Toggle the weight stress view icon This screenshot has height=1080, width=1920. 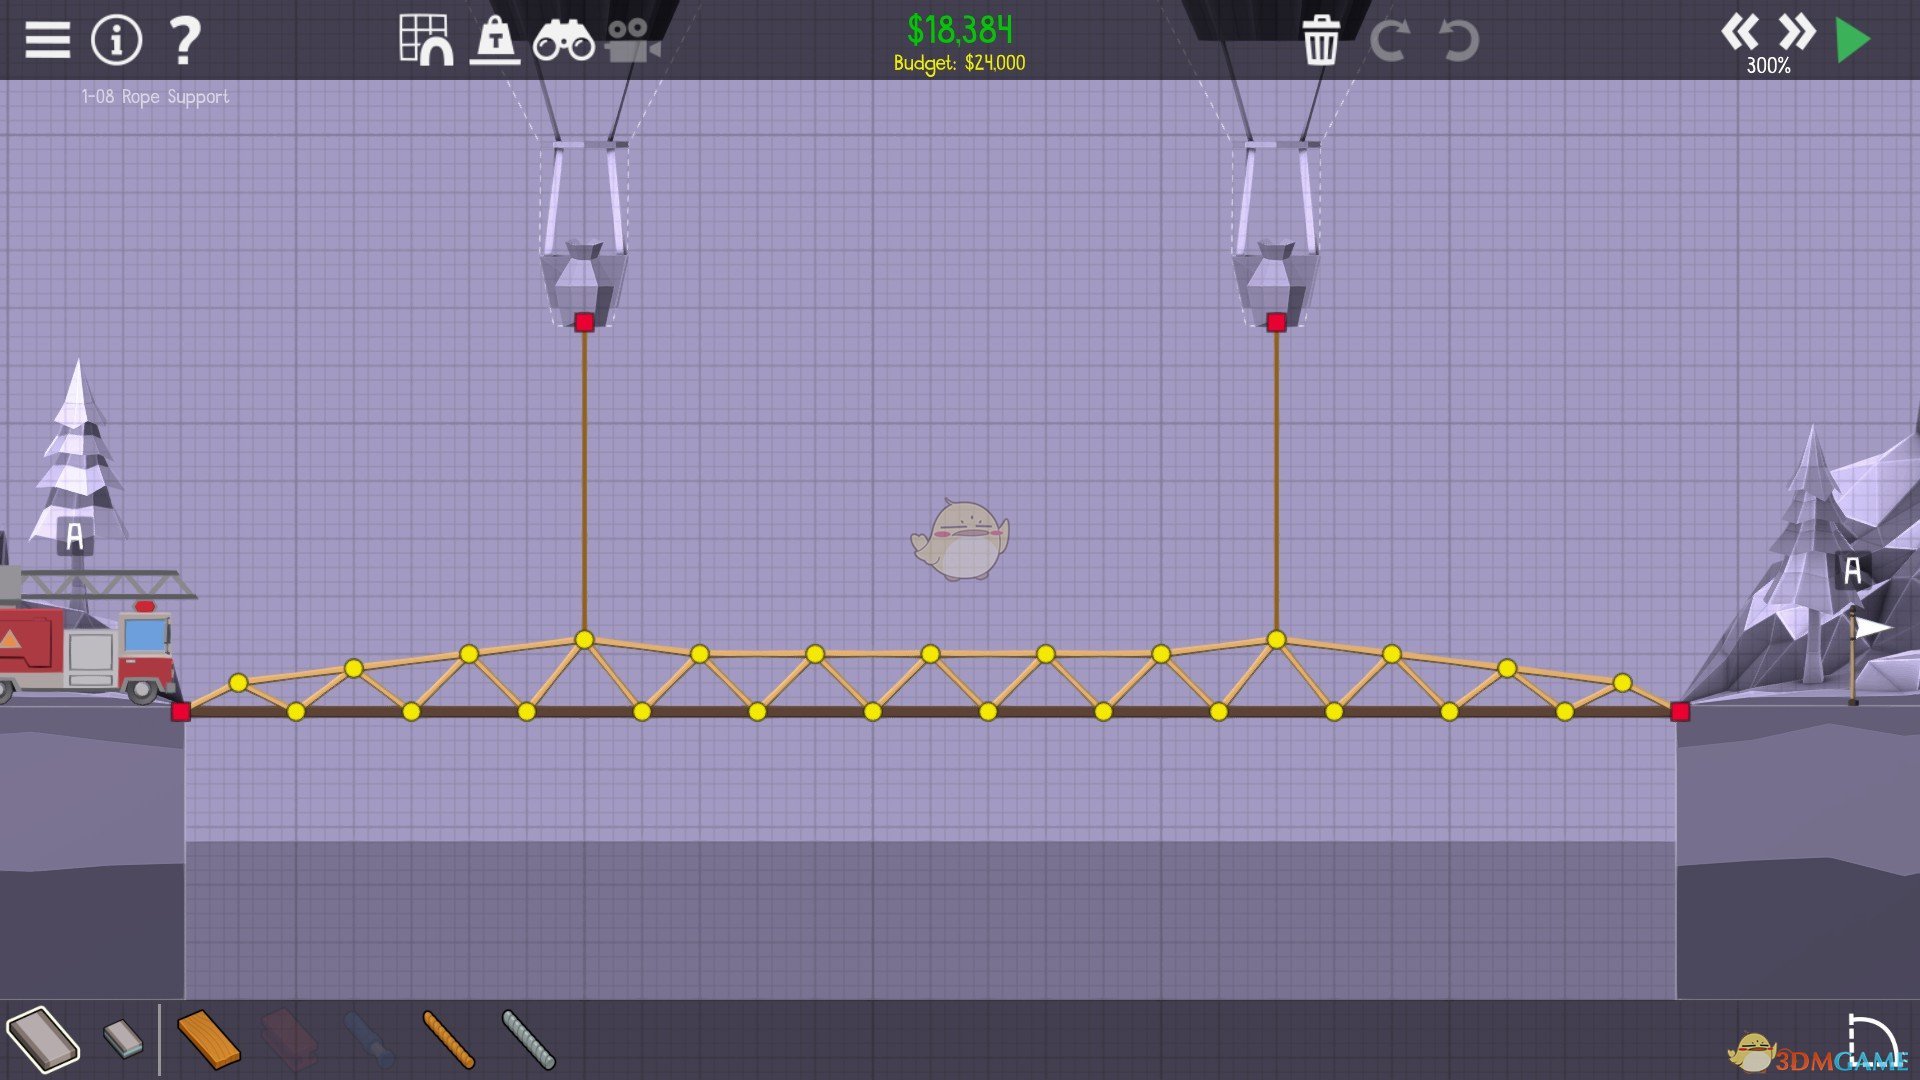tap(495, 40)
